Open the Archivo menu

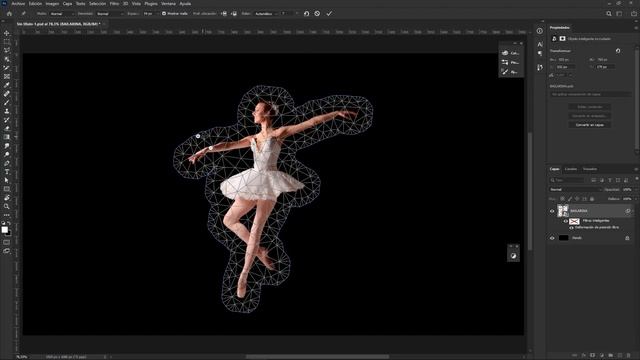point(18,3)
